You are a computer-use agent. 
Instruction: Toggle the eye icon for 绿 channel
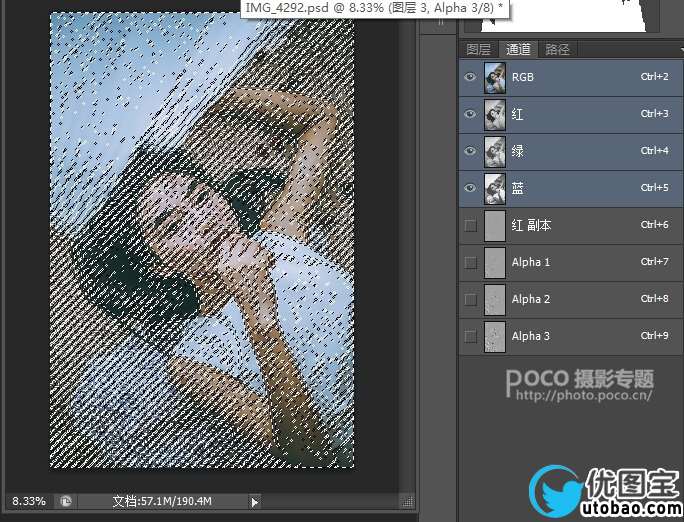click(471, 151)
